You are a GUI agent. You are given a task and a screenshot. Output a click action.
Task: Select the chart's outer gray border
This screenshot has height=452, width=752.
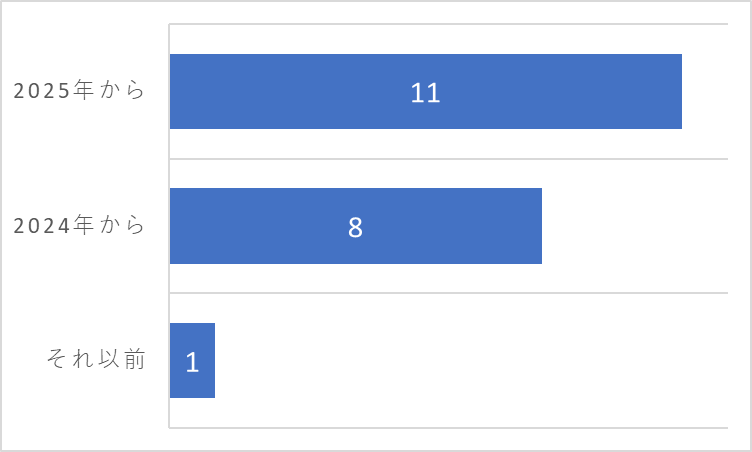click(376, 1)
